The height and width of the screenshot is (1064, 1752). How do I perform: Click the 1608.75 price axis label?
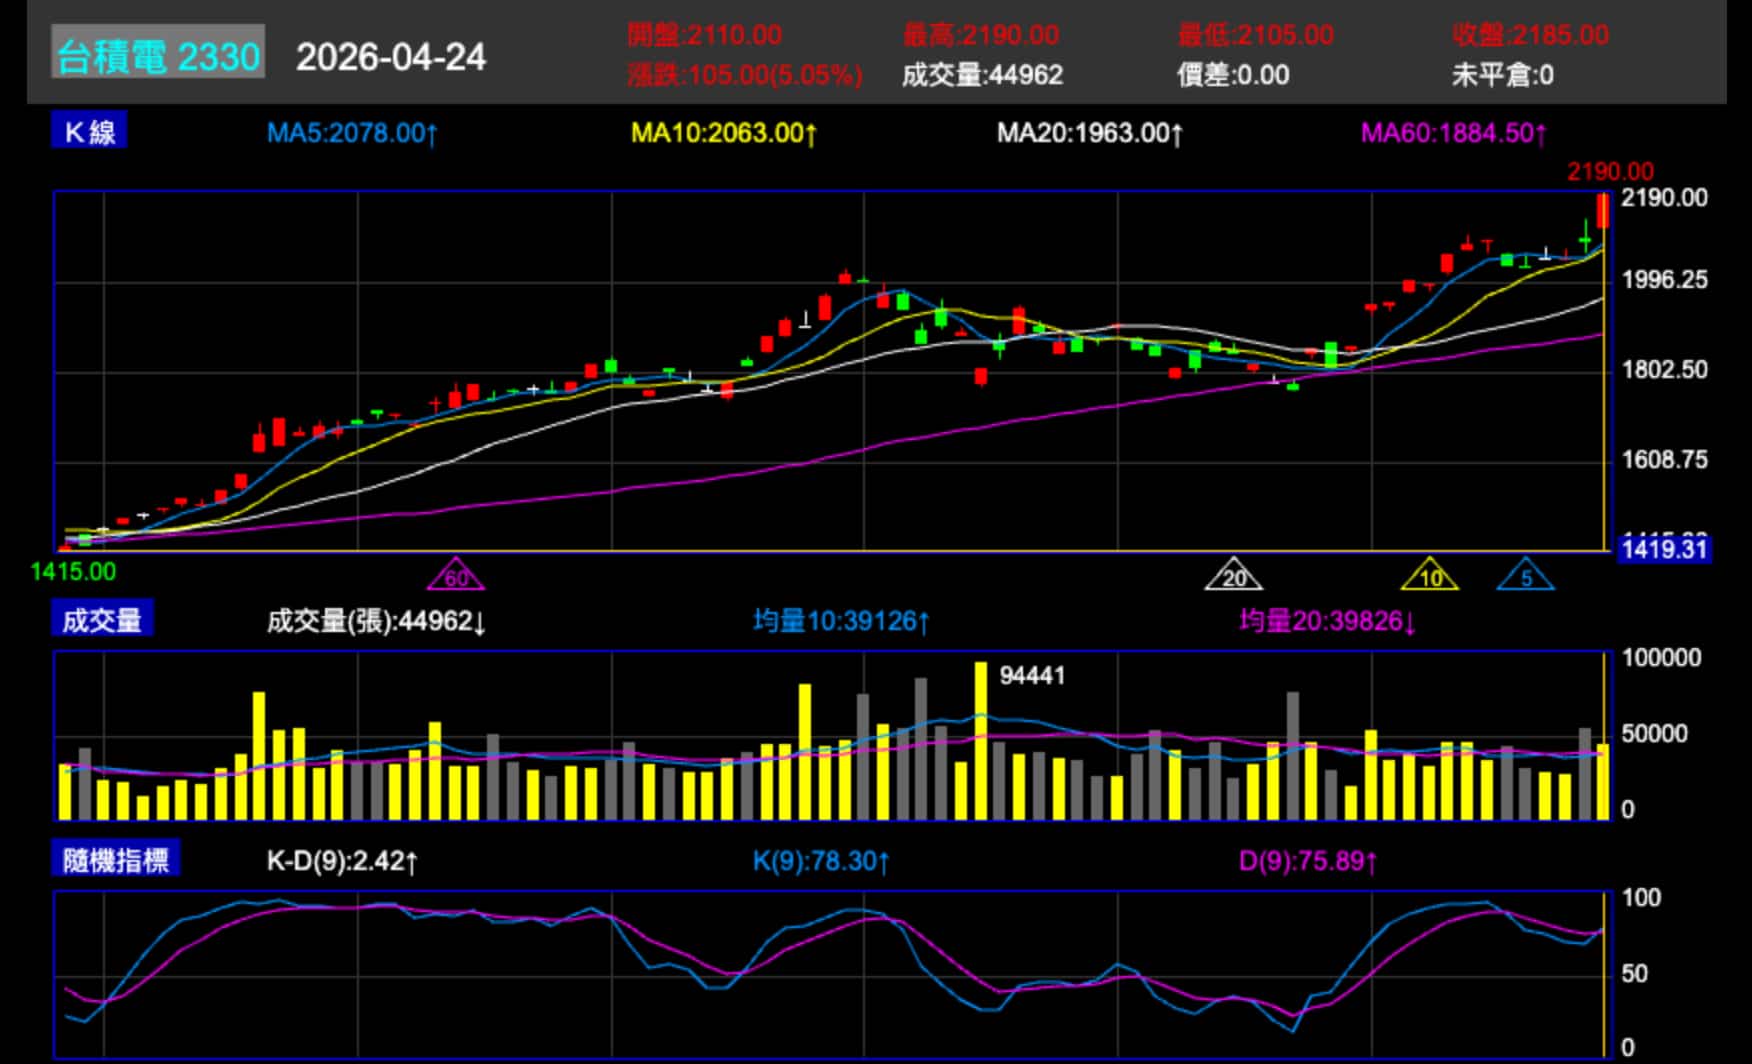(x=1664, y=460)
